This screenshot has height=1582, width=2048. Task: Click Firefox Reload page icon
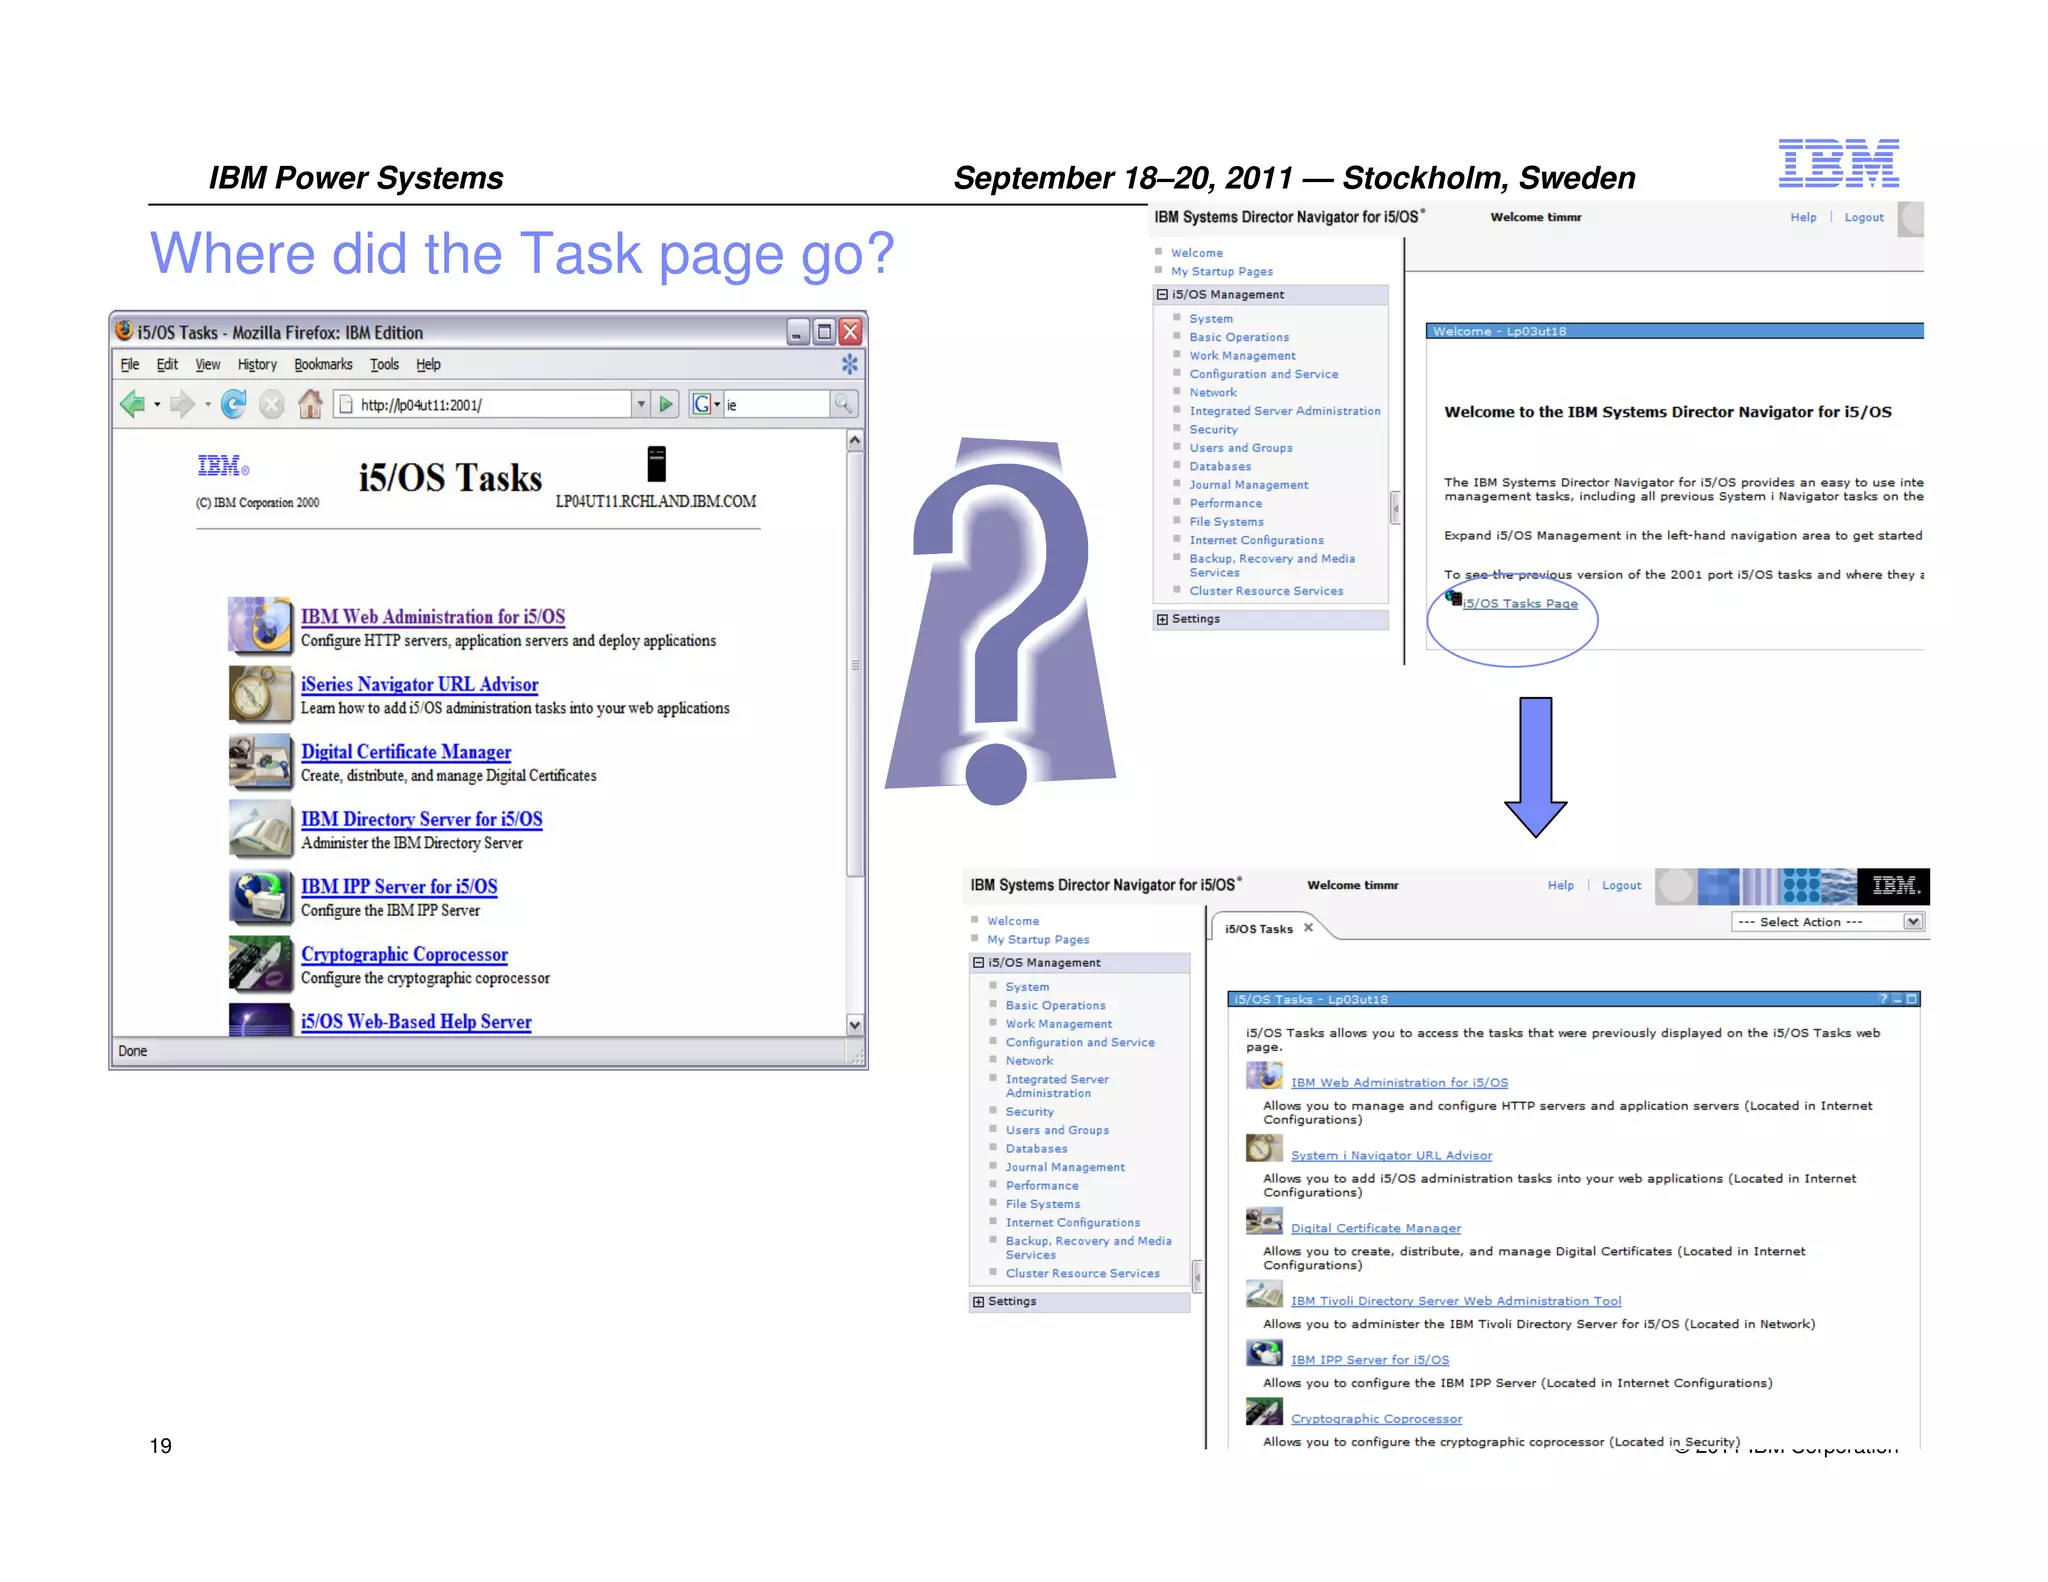pos(234,404)
